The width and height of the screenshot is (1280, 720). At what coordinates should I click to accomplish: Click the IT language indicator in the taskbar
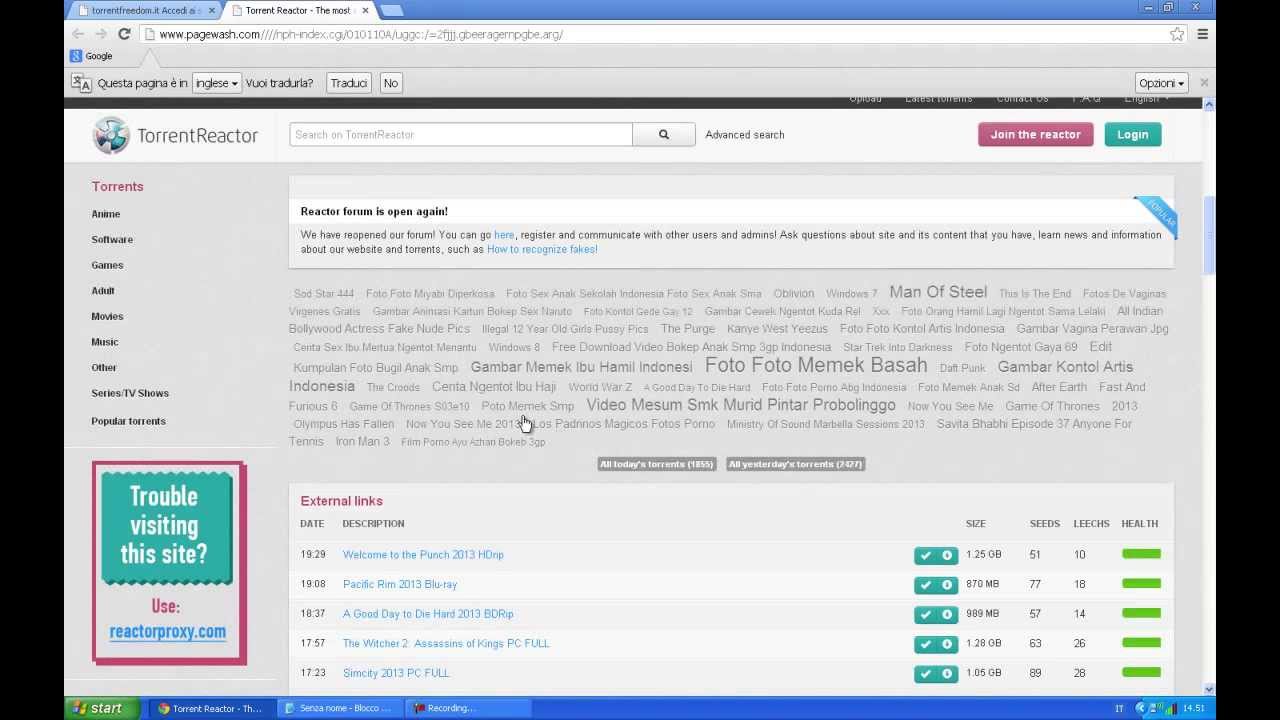(x=1119, y=708)
